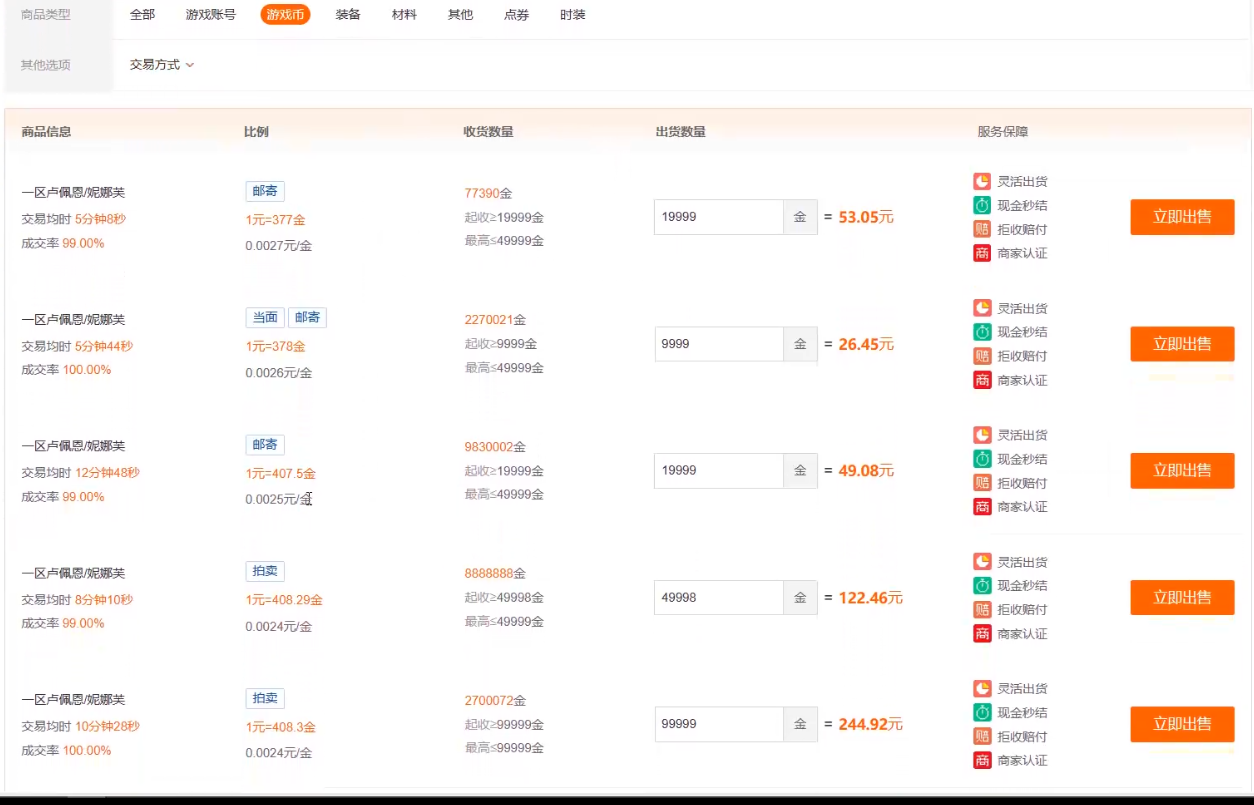Toggle the 当面 tag on second listing
The image size is (1254, 805).
(264, 317)
